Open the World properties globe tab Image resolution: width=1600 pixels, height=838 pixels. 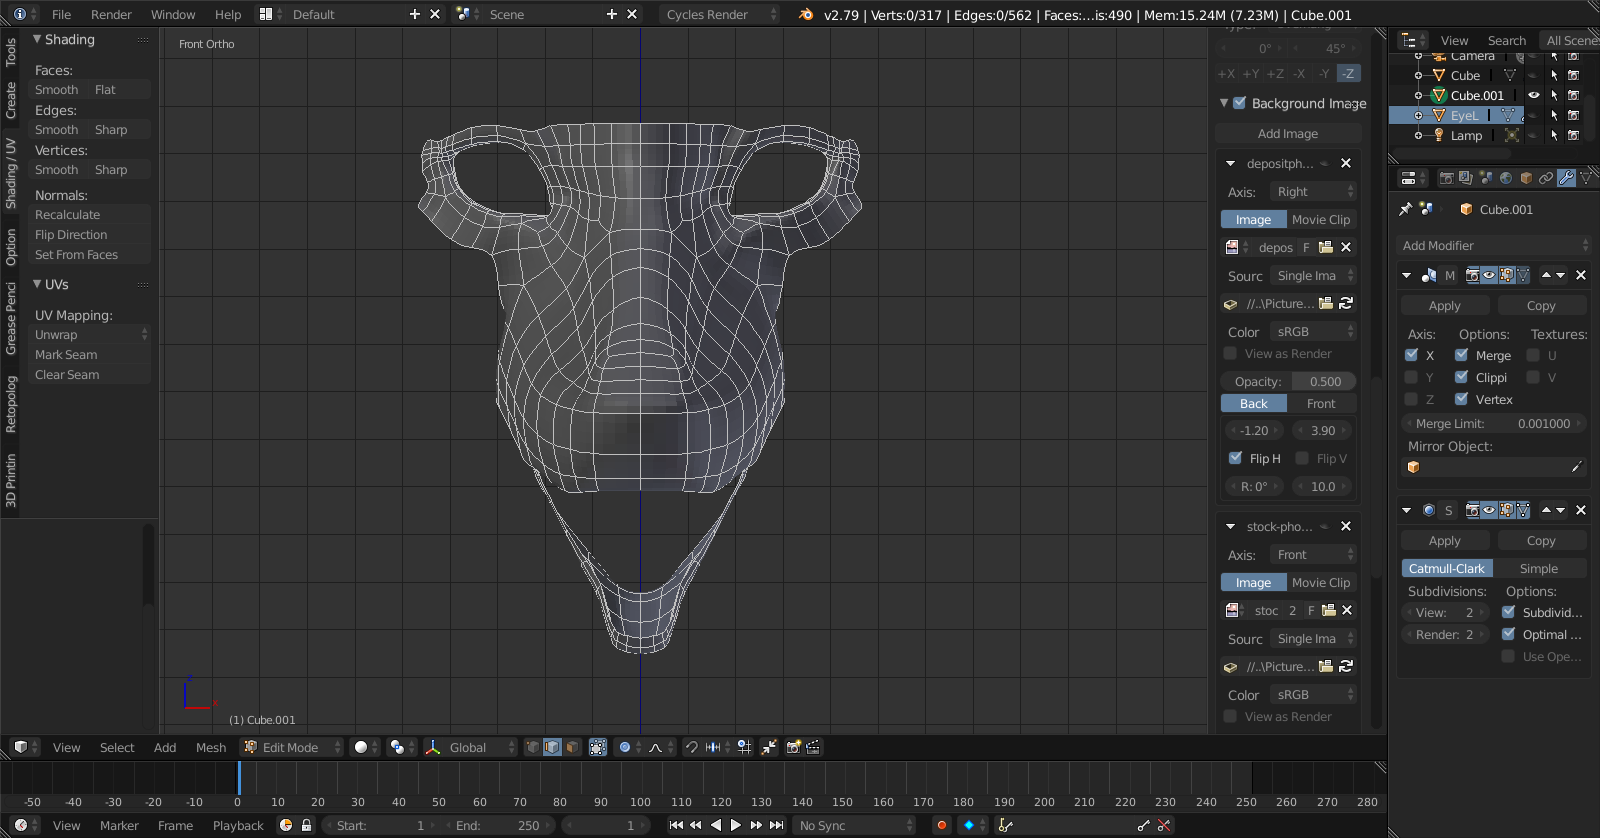[1506, 178]
